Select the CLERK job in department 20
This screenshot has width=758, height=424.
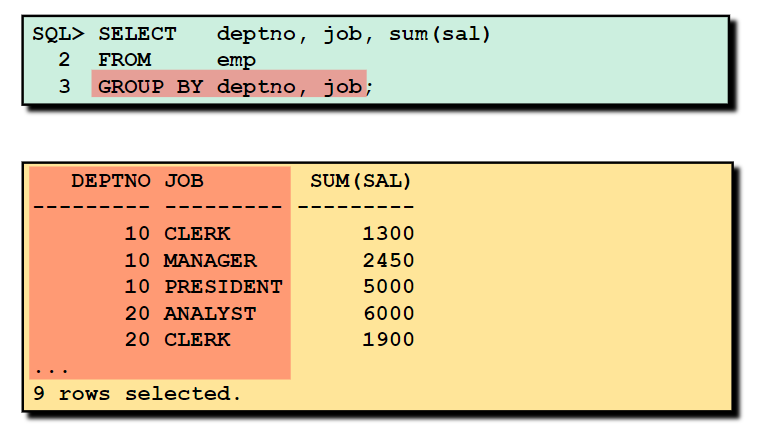point(197,339)
